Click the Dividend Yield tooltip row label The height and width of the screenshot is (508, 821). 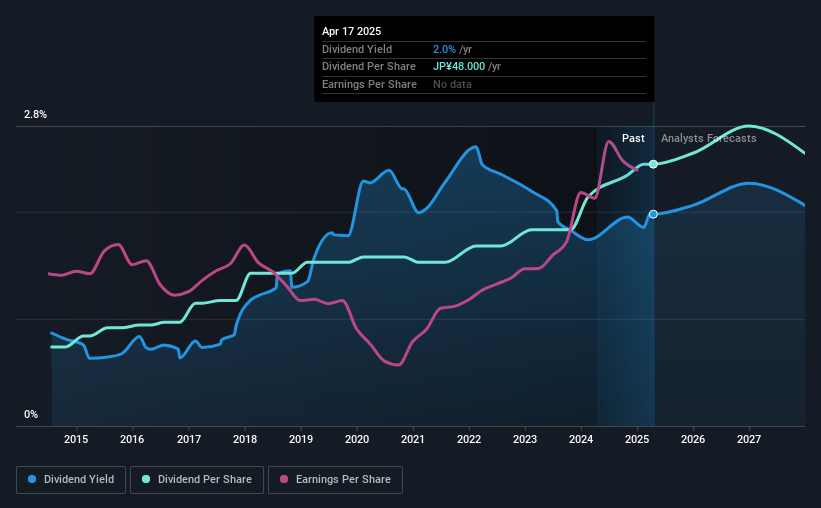[357, 49]
